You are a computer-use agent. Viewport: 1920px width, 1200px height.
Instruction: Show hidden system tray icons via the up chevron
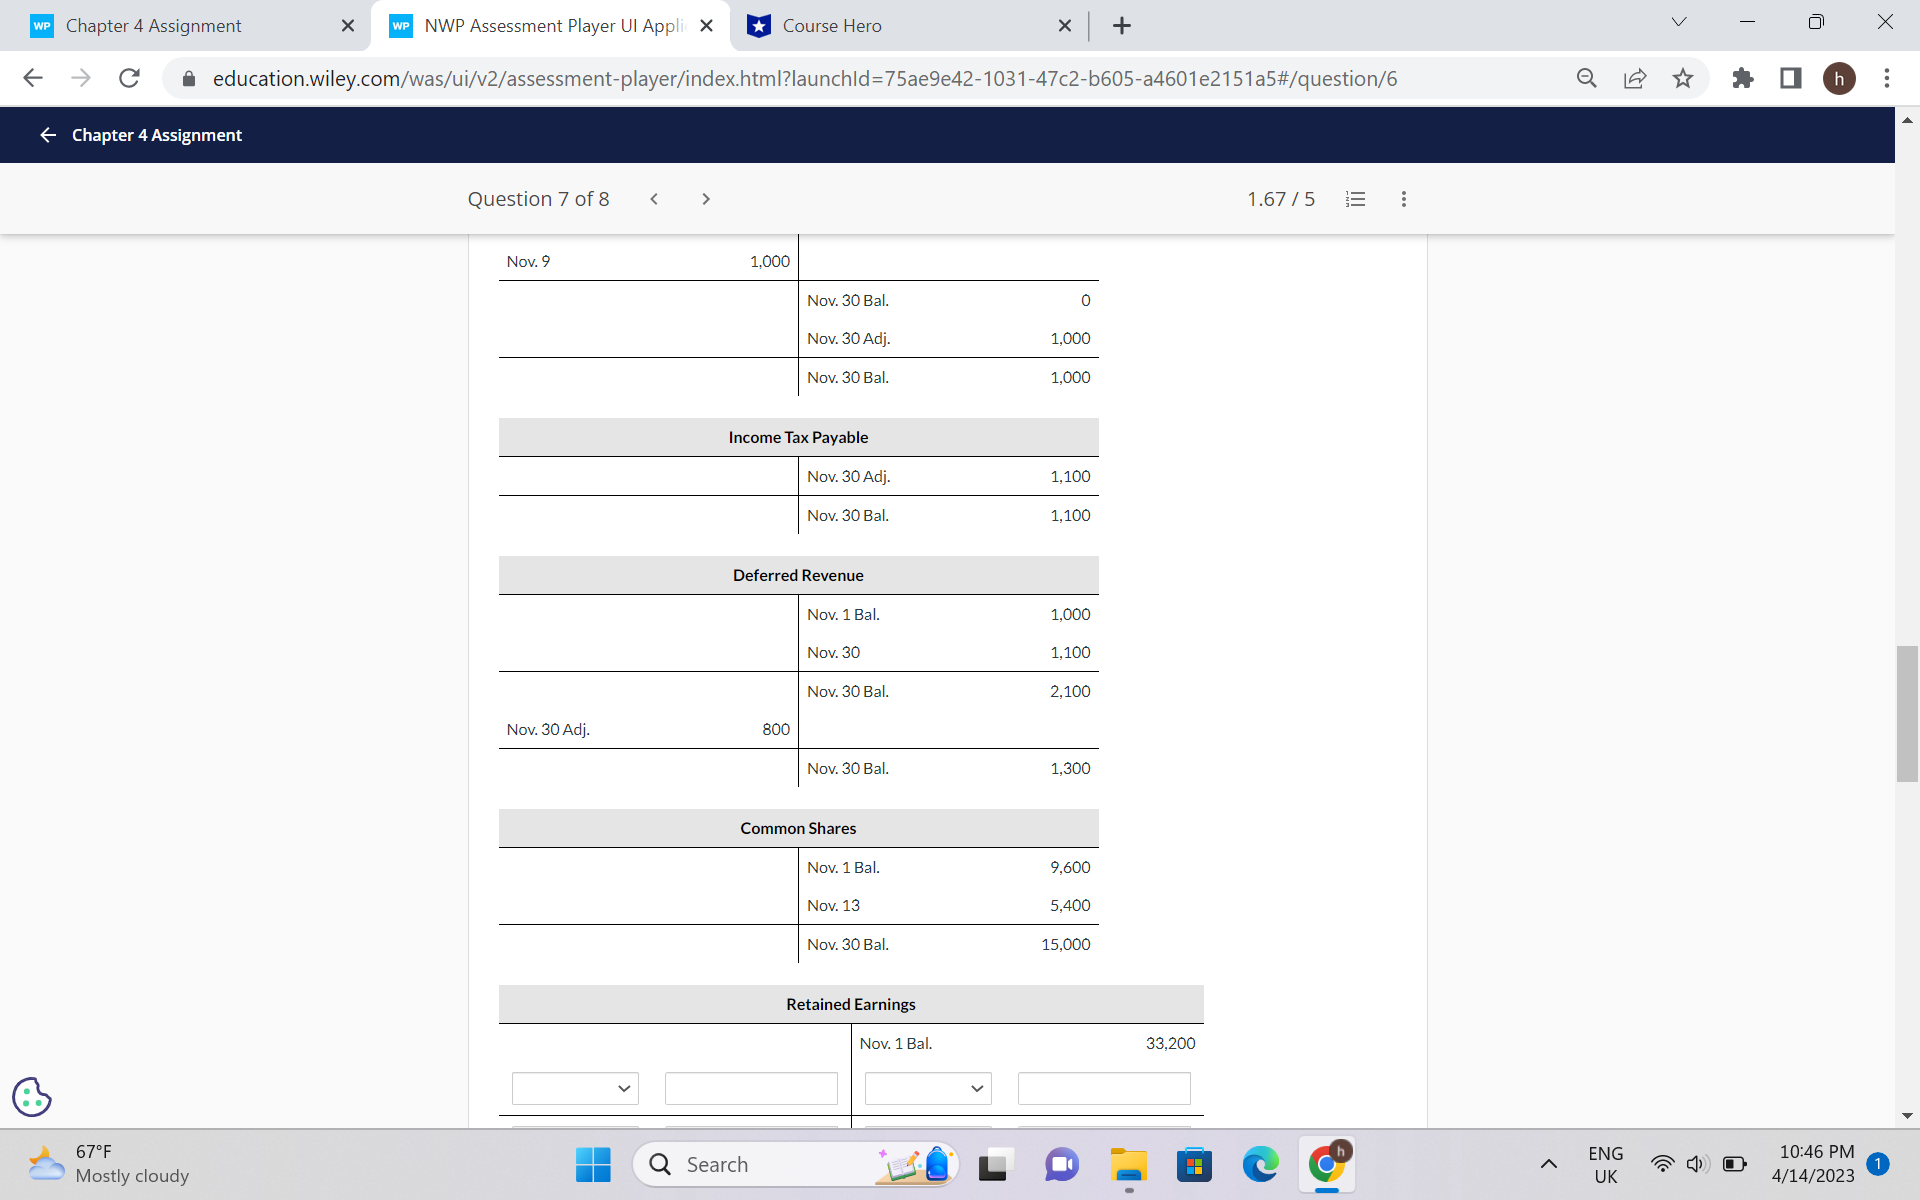click(1549, 1164)
